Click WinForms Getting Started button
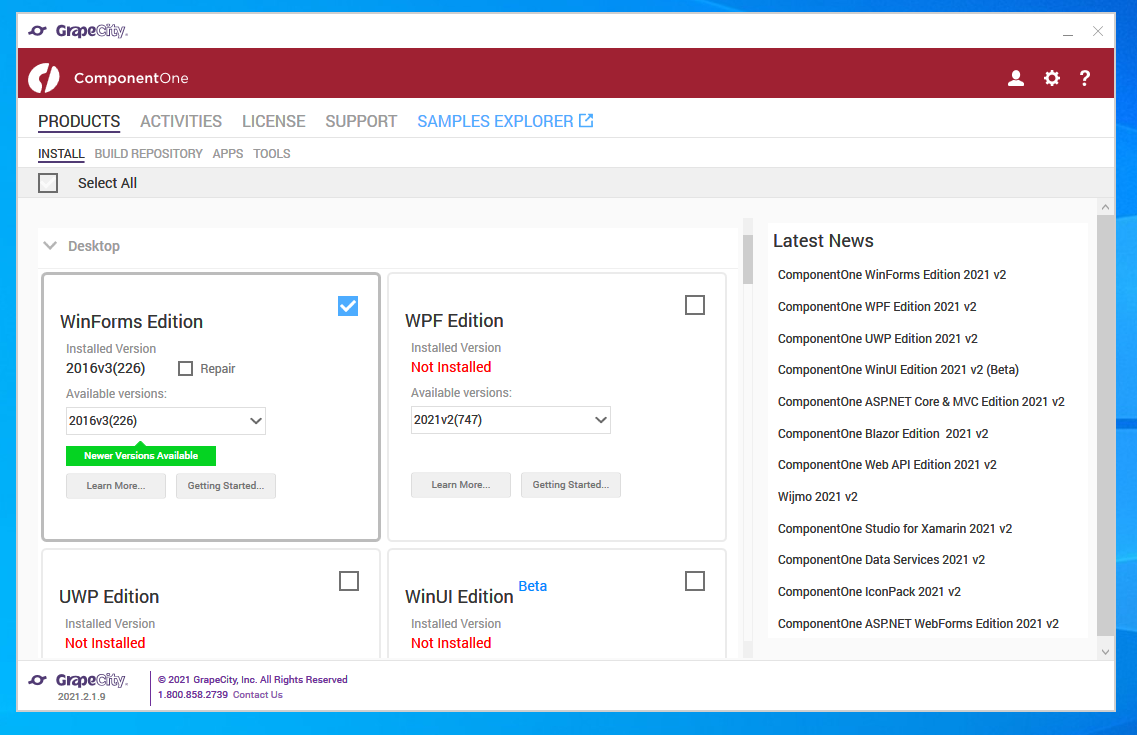The image size is (1137, 735). [x=226, y=486]
